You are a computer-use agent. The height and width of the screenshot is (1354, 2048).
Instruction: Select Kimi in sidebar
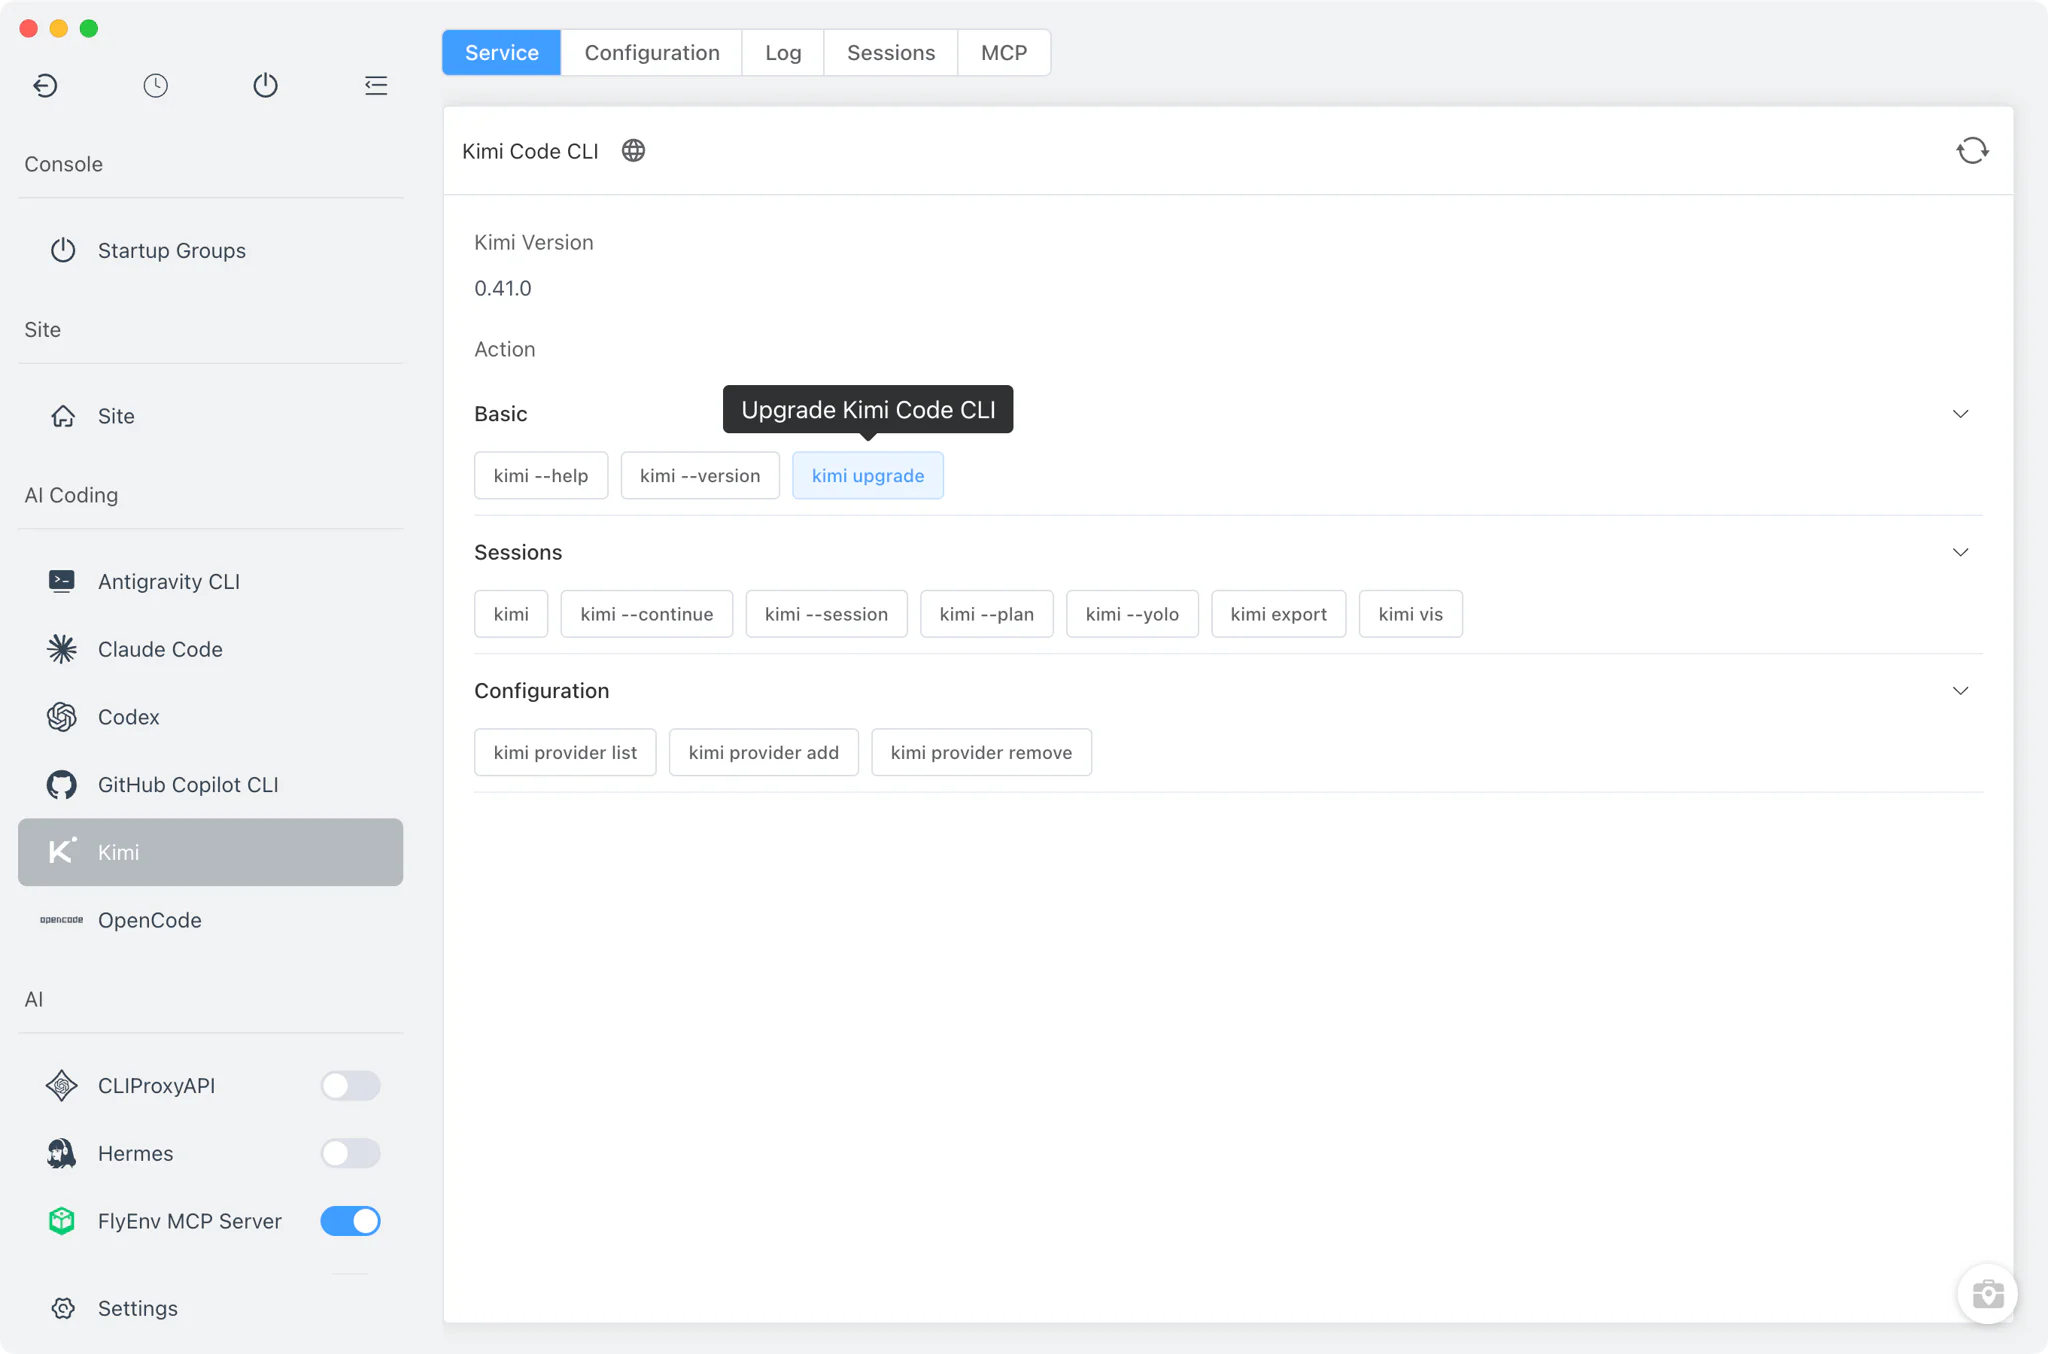click(210, 852)
